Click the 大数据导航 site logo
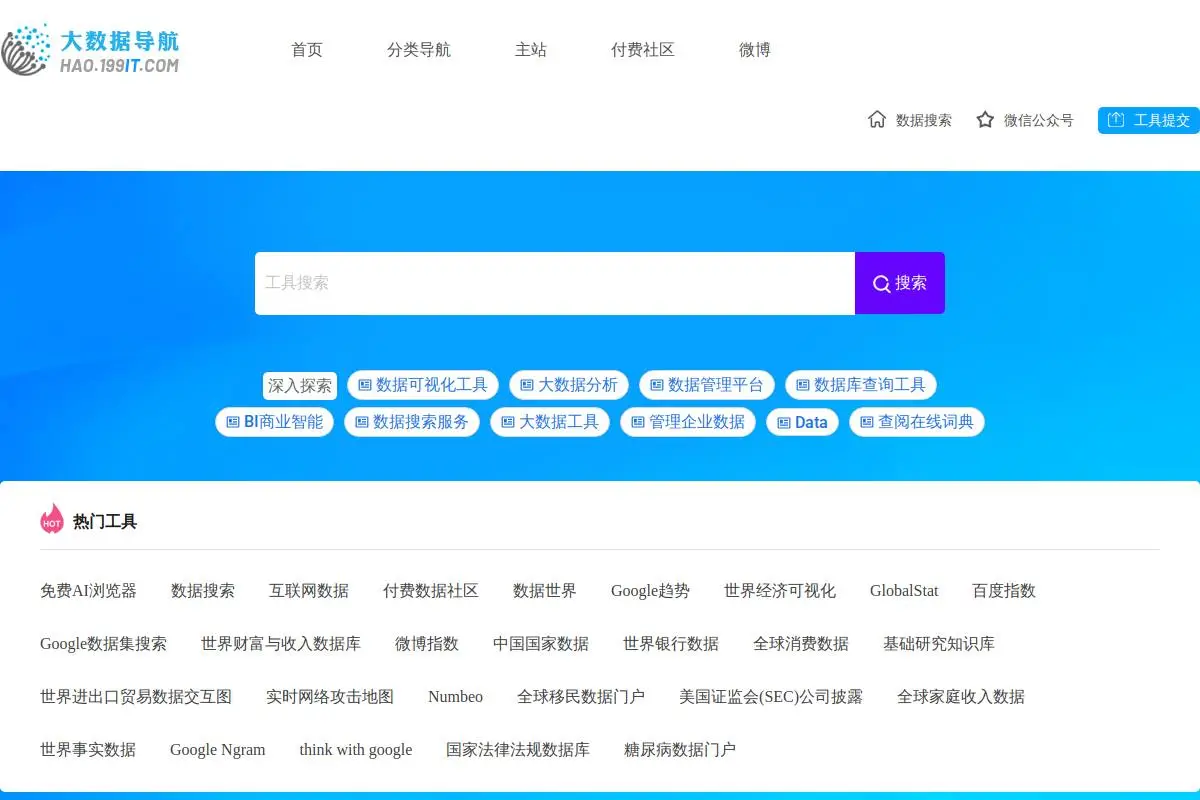This screenshot has height=800, width=1200. click(x=90, y=50)
